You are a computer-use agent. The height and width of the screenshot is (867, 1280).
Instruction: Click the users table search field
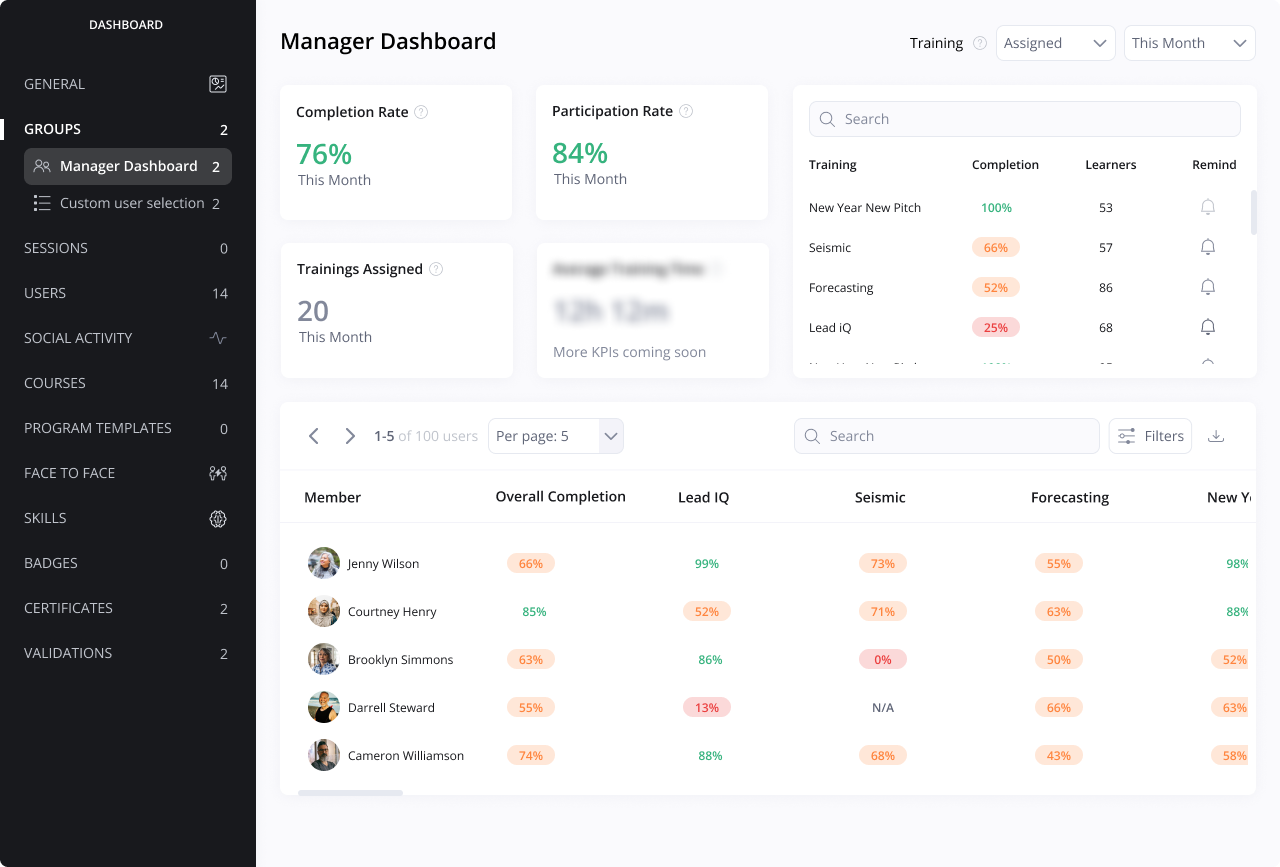click(947, 436)
